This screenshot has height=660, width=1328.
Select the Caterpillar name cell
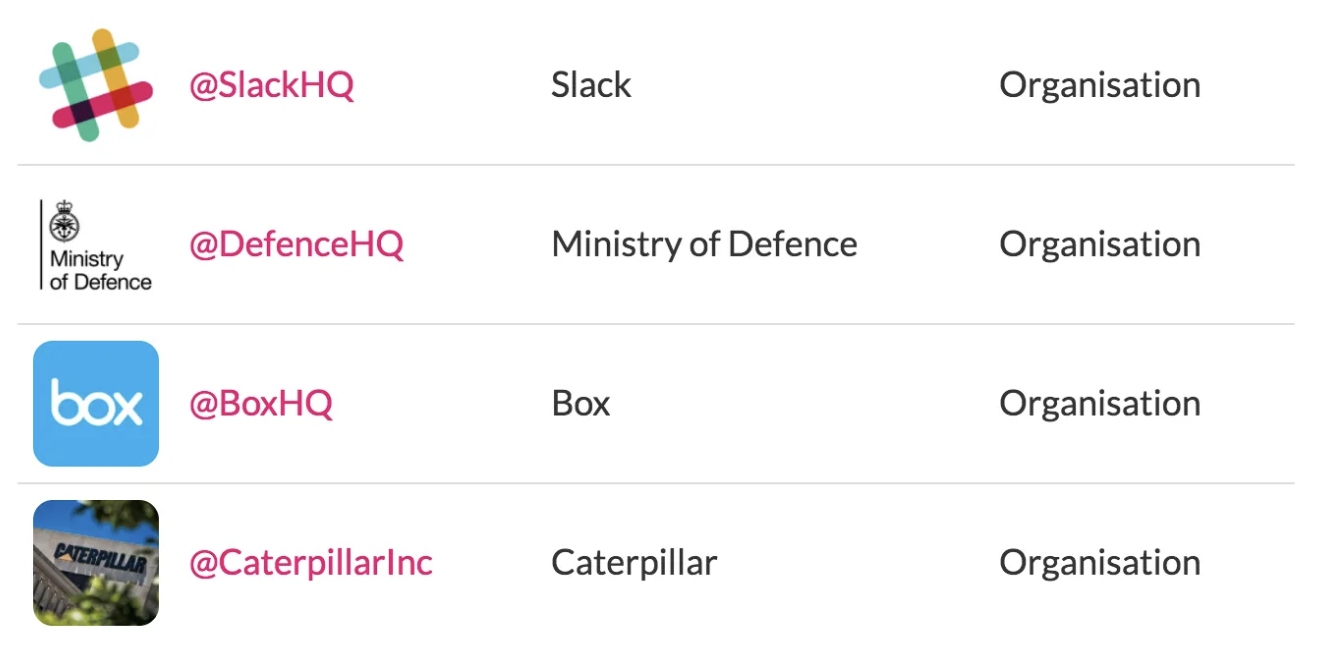tap(634, 562)
